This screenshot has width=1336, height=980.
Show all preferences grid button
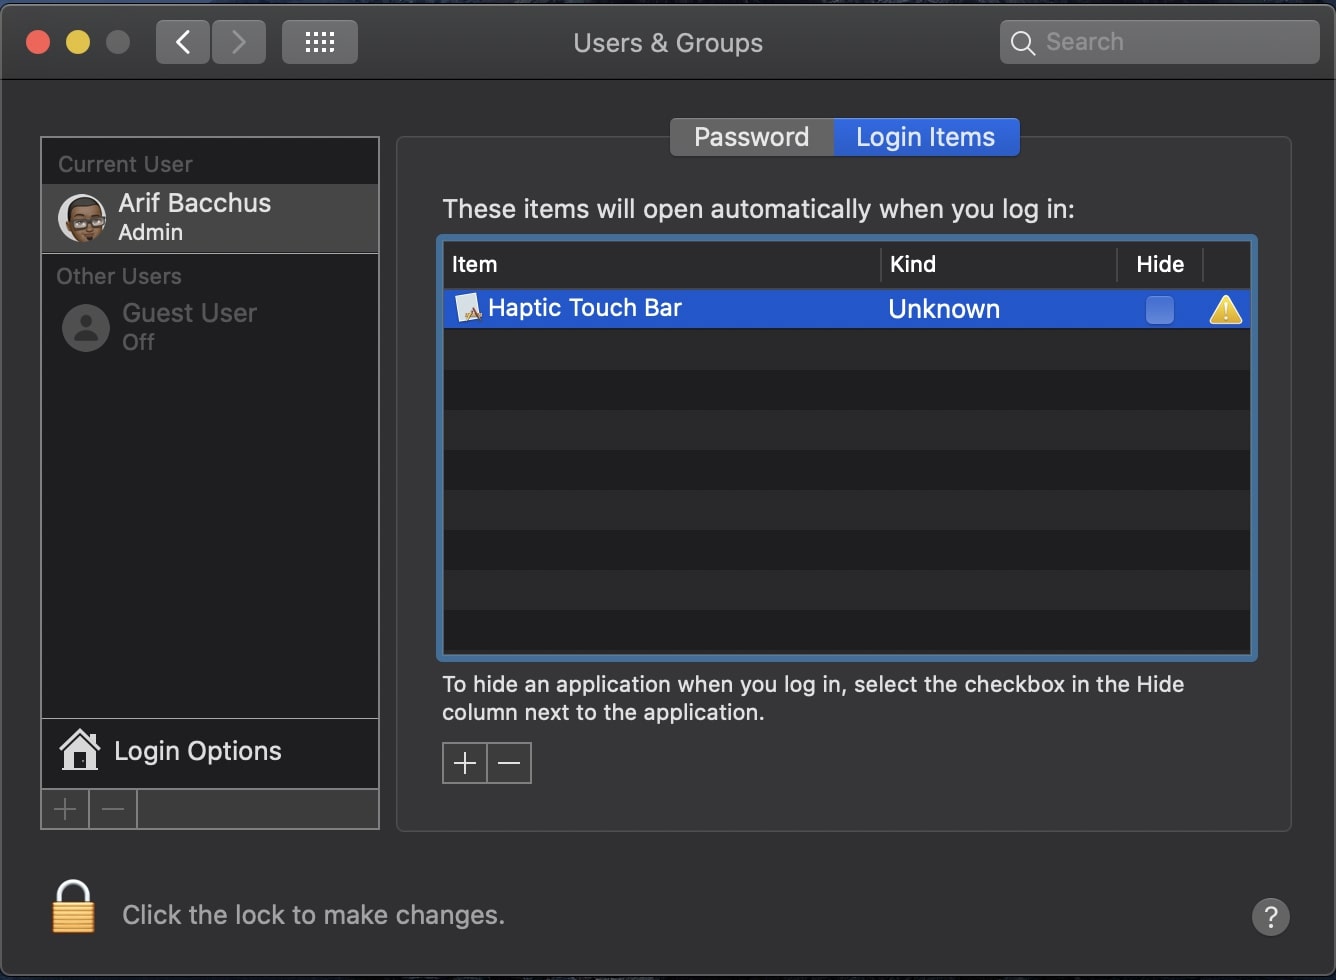coord(320,42)
